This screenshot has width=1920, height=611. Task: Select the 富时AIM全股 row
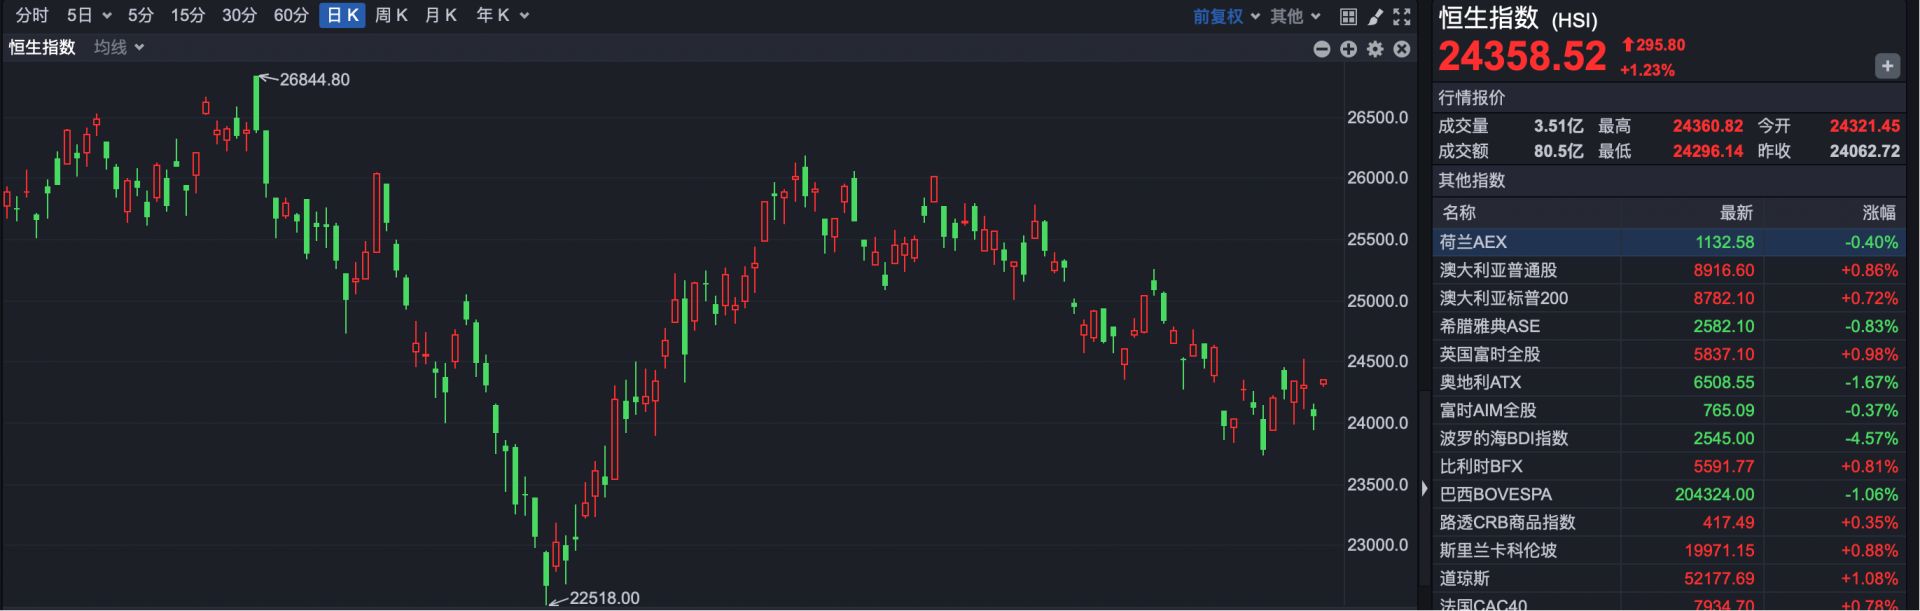pos(1669,410)
